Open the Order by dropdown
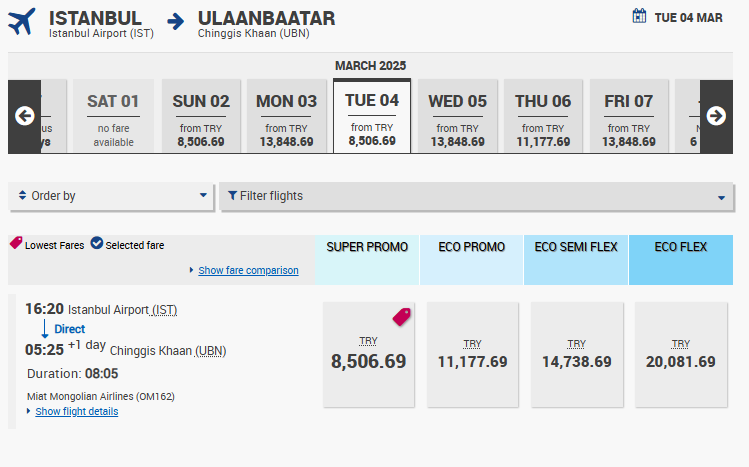 click(x=111, y=196)
